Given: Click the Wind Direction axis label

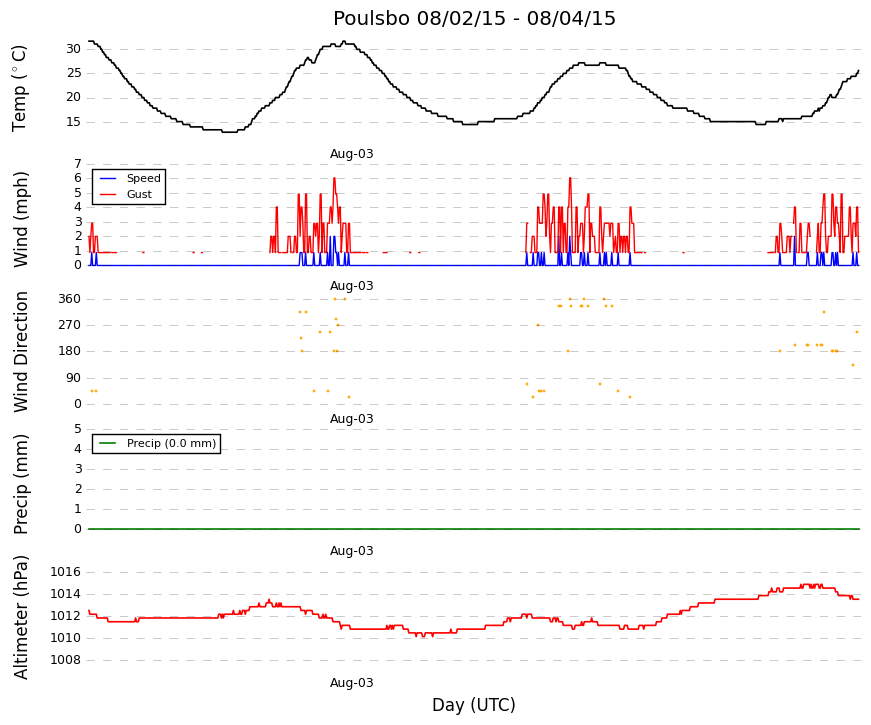Looking at the screenshot, I should pos(20,352).
